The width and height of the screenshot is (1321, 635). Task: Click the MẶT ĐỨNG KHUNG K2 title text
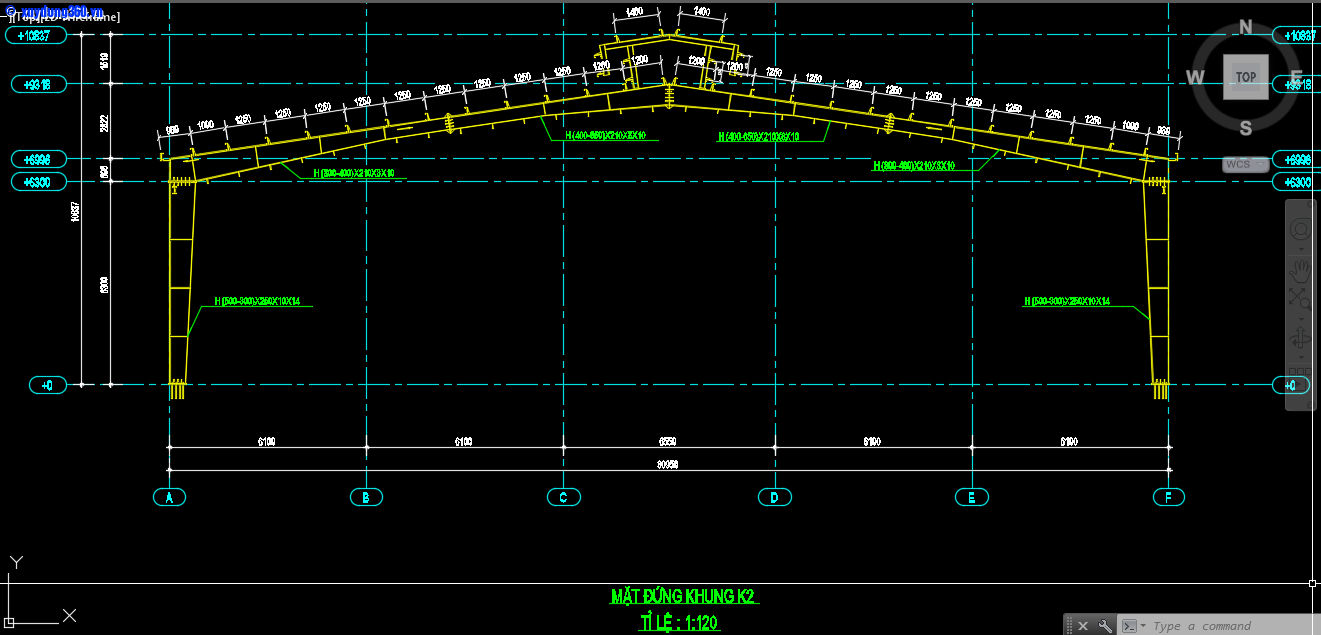click(x=684, y=597)
